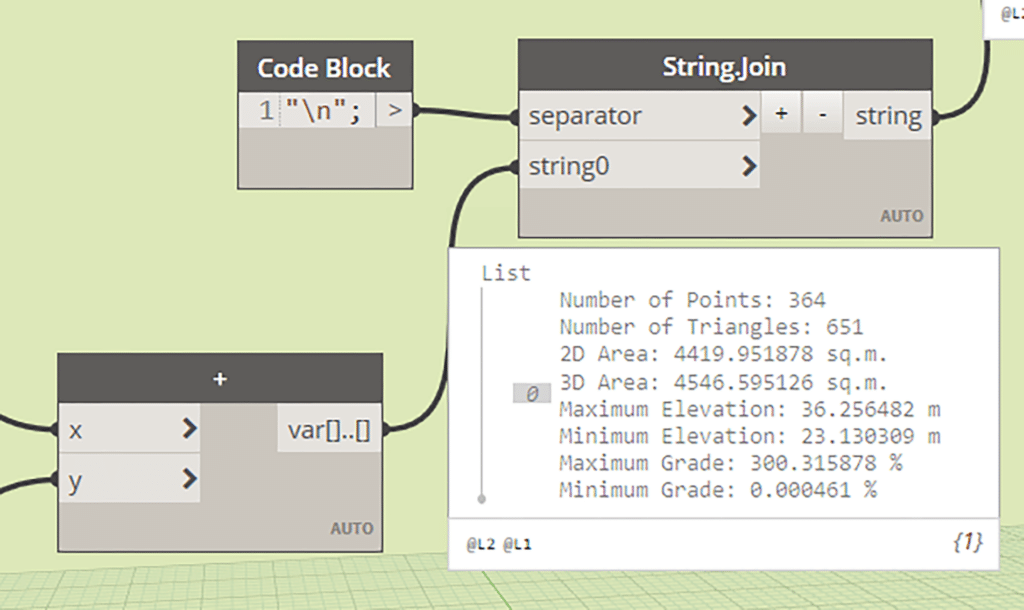Expand the separator input chevron on String.Join
Screen dimensions: 1024x610
pyautogui.click(x=749, y=116)
